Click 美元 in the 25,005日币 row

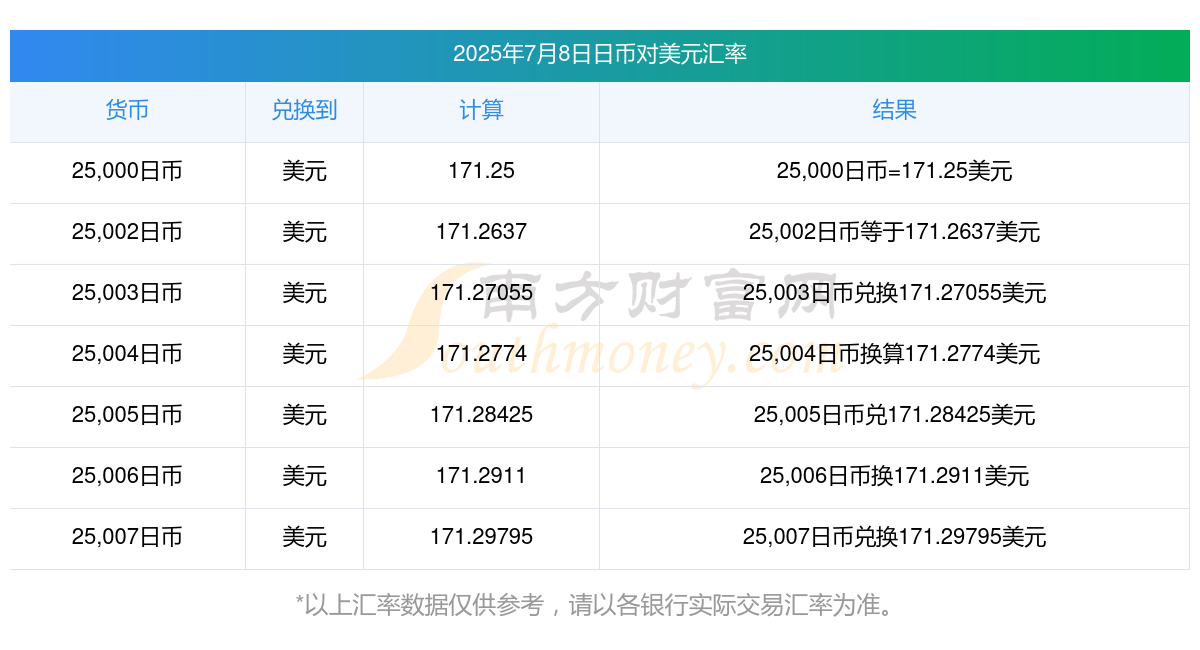pyautogui.click(x=304, y=415)
